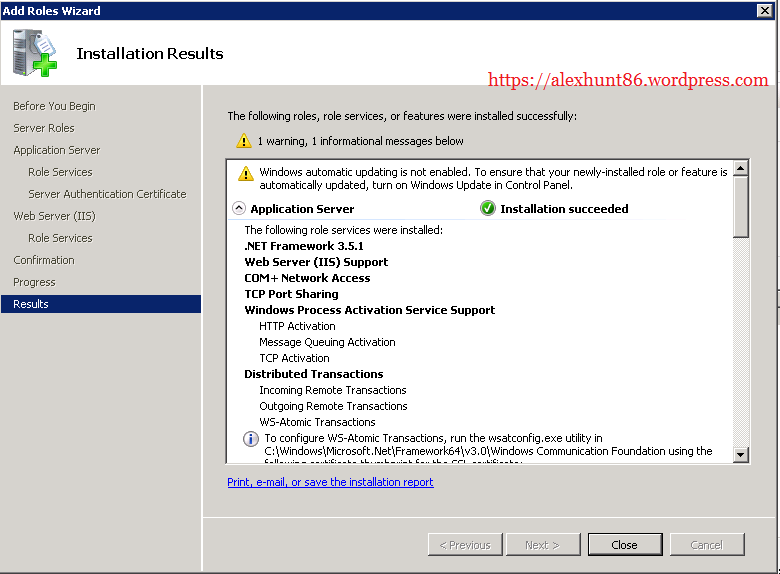Screen dimensions: 780x574
Task: Click the Windows update warning icon
Action: [x=245, y=173]
